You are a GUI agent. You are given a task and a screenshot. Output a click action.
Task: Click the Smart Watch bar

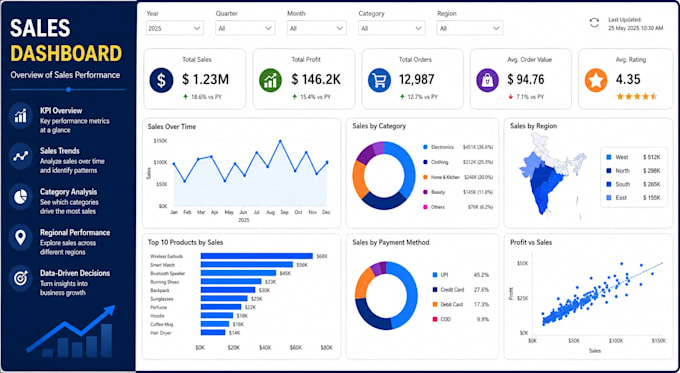click(247, 265)
